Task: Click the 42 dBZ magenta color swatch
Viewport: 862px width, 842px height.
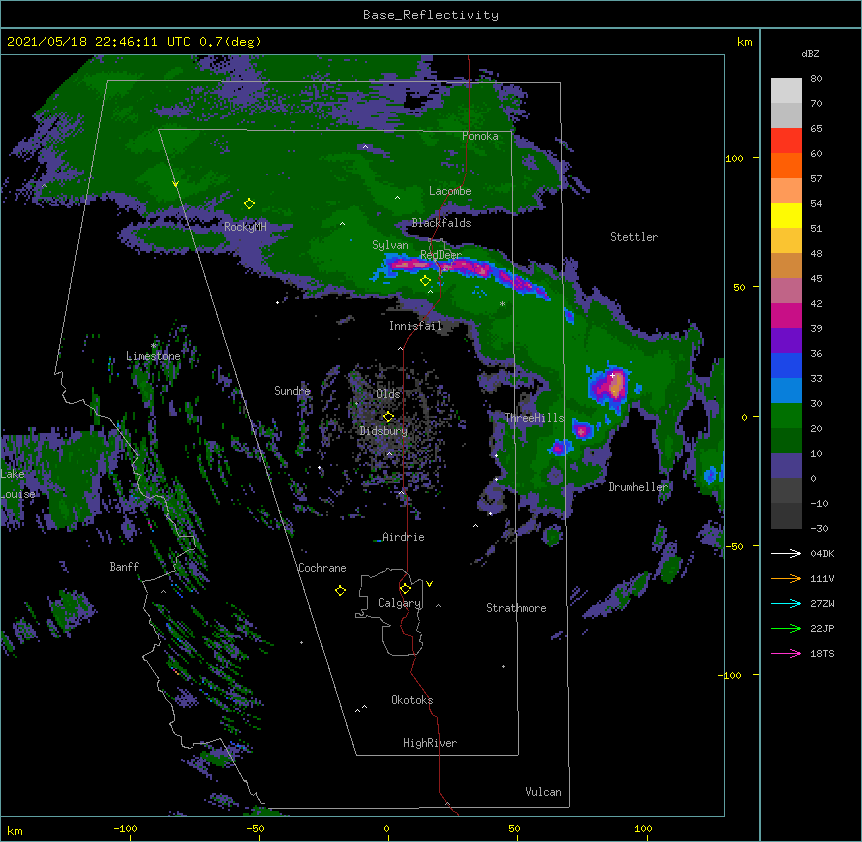Action: click(786, 315)
